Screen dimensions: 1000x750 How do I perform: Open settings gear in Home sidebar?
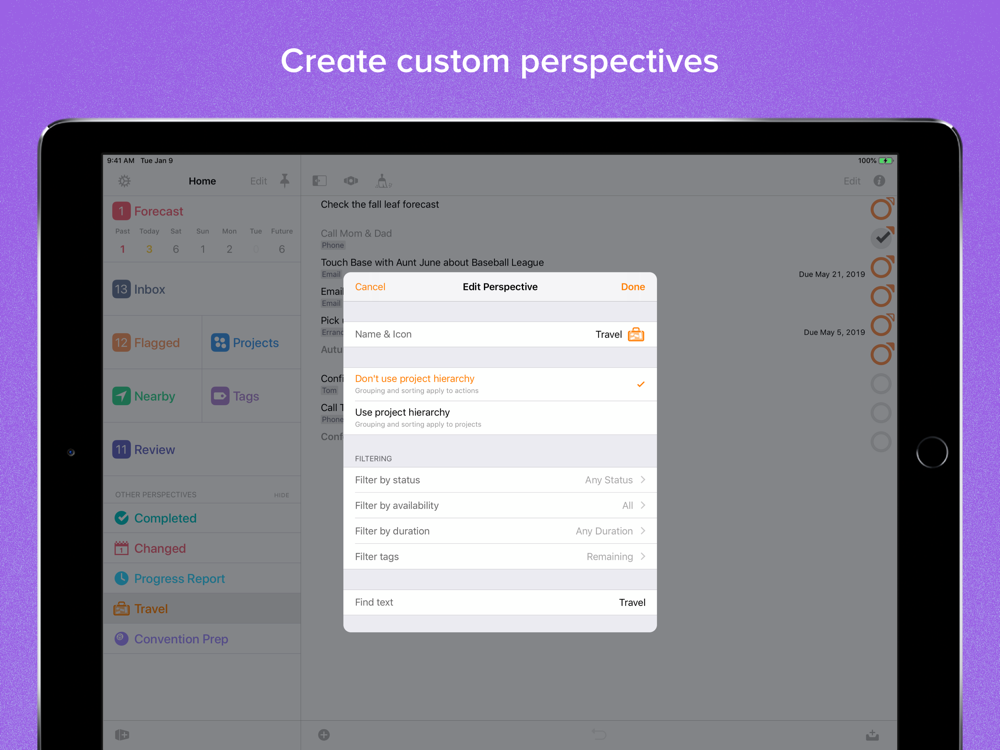click(124, 181)
